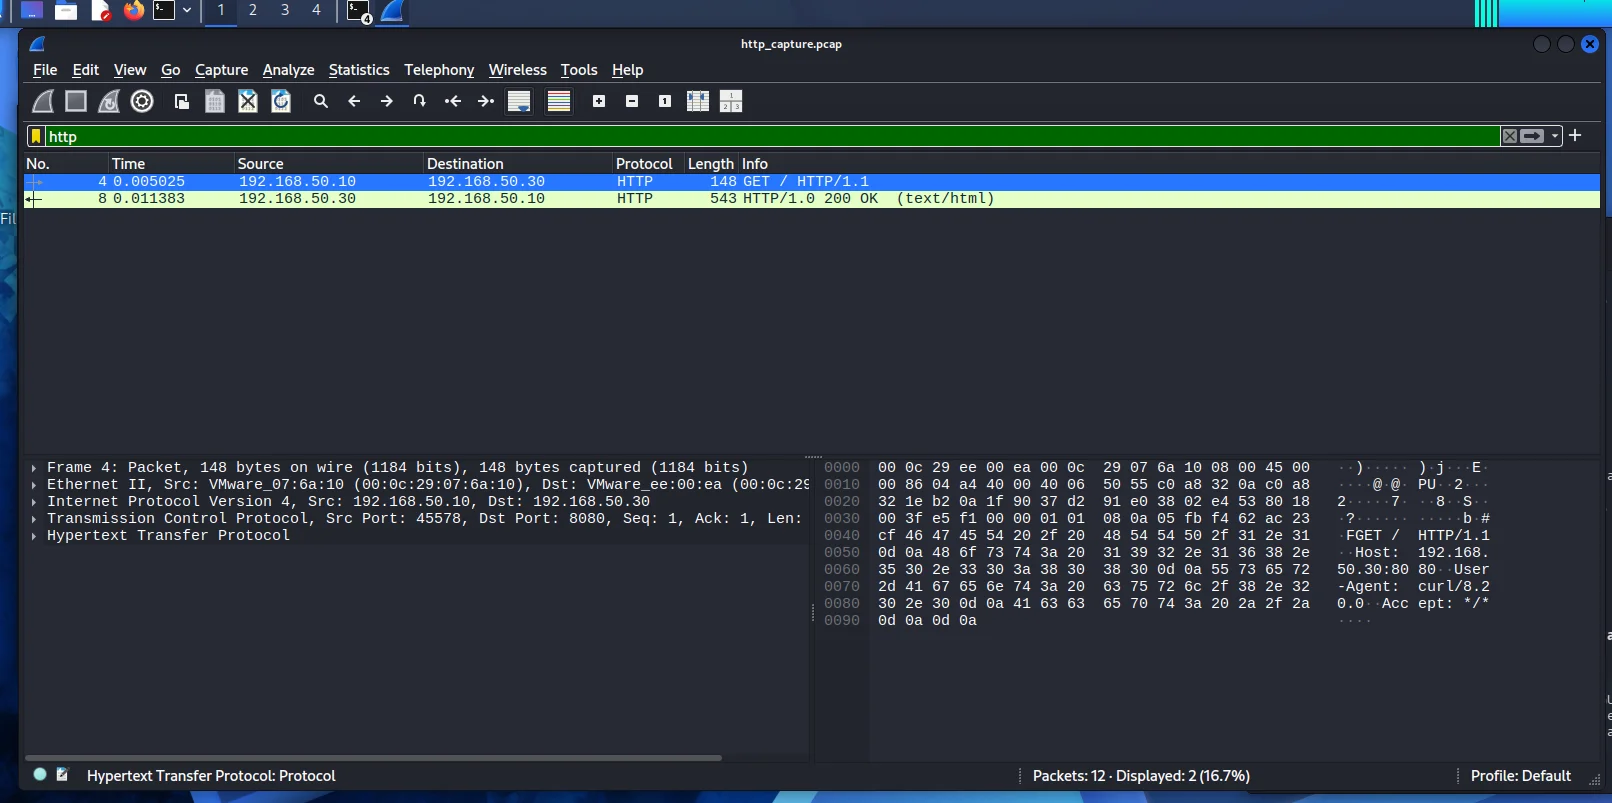The image size is (1612, 803).
Task: Add a display filter button with plus
Action: click(x=1575, y=135)
